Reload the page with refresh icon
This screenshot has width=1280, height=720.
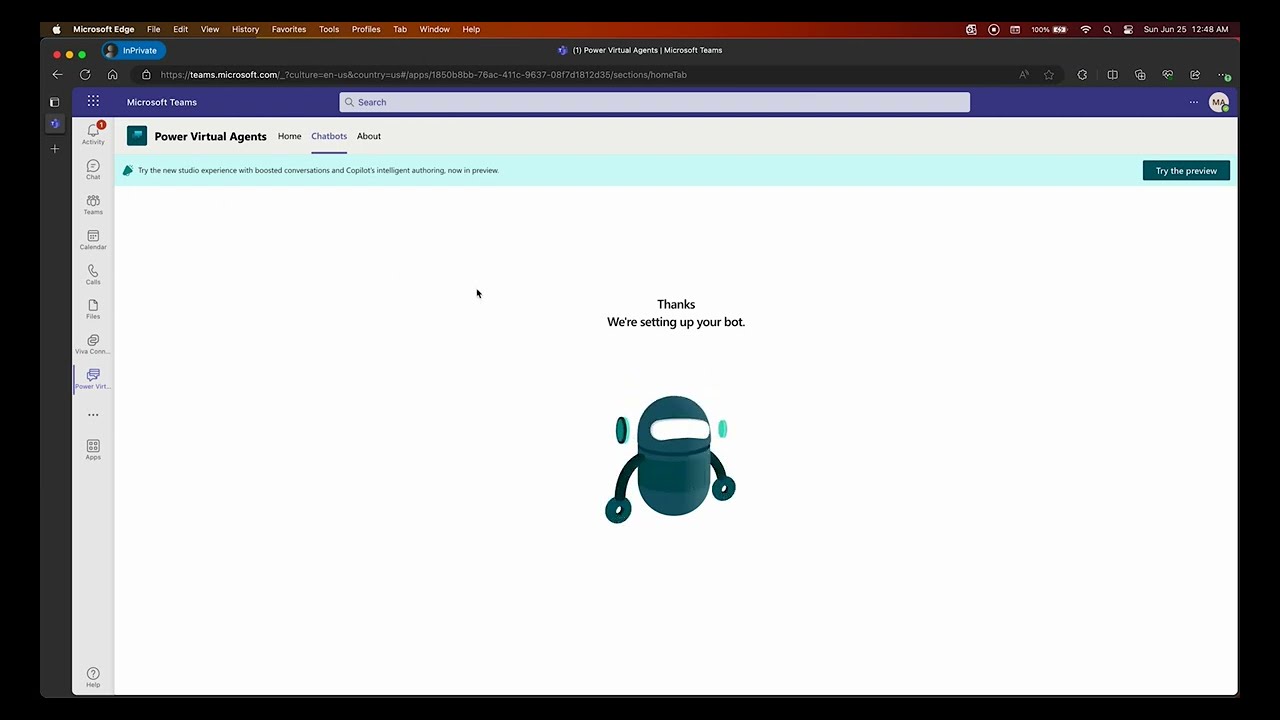tap(85, 74)
